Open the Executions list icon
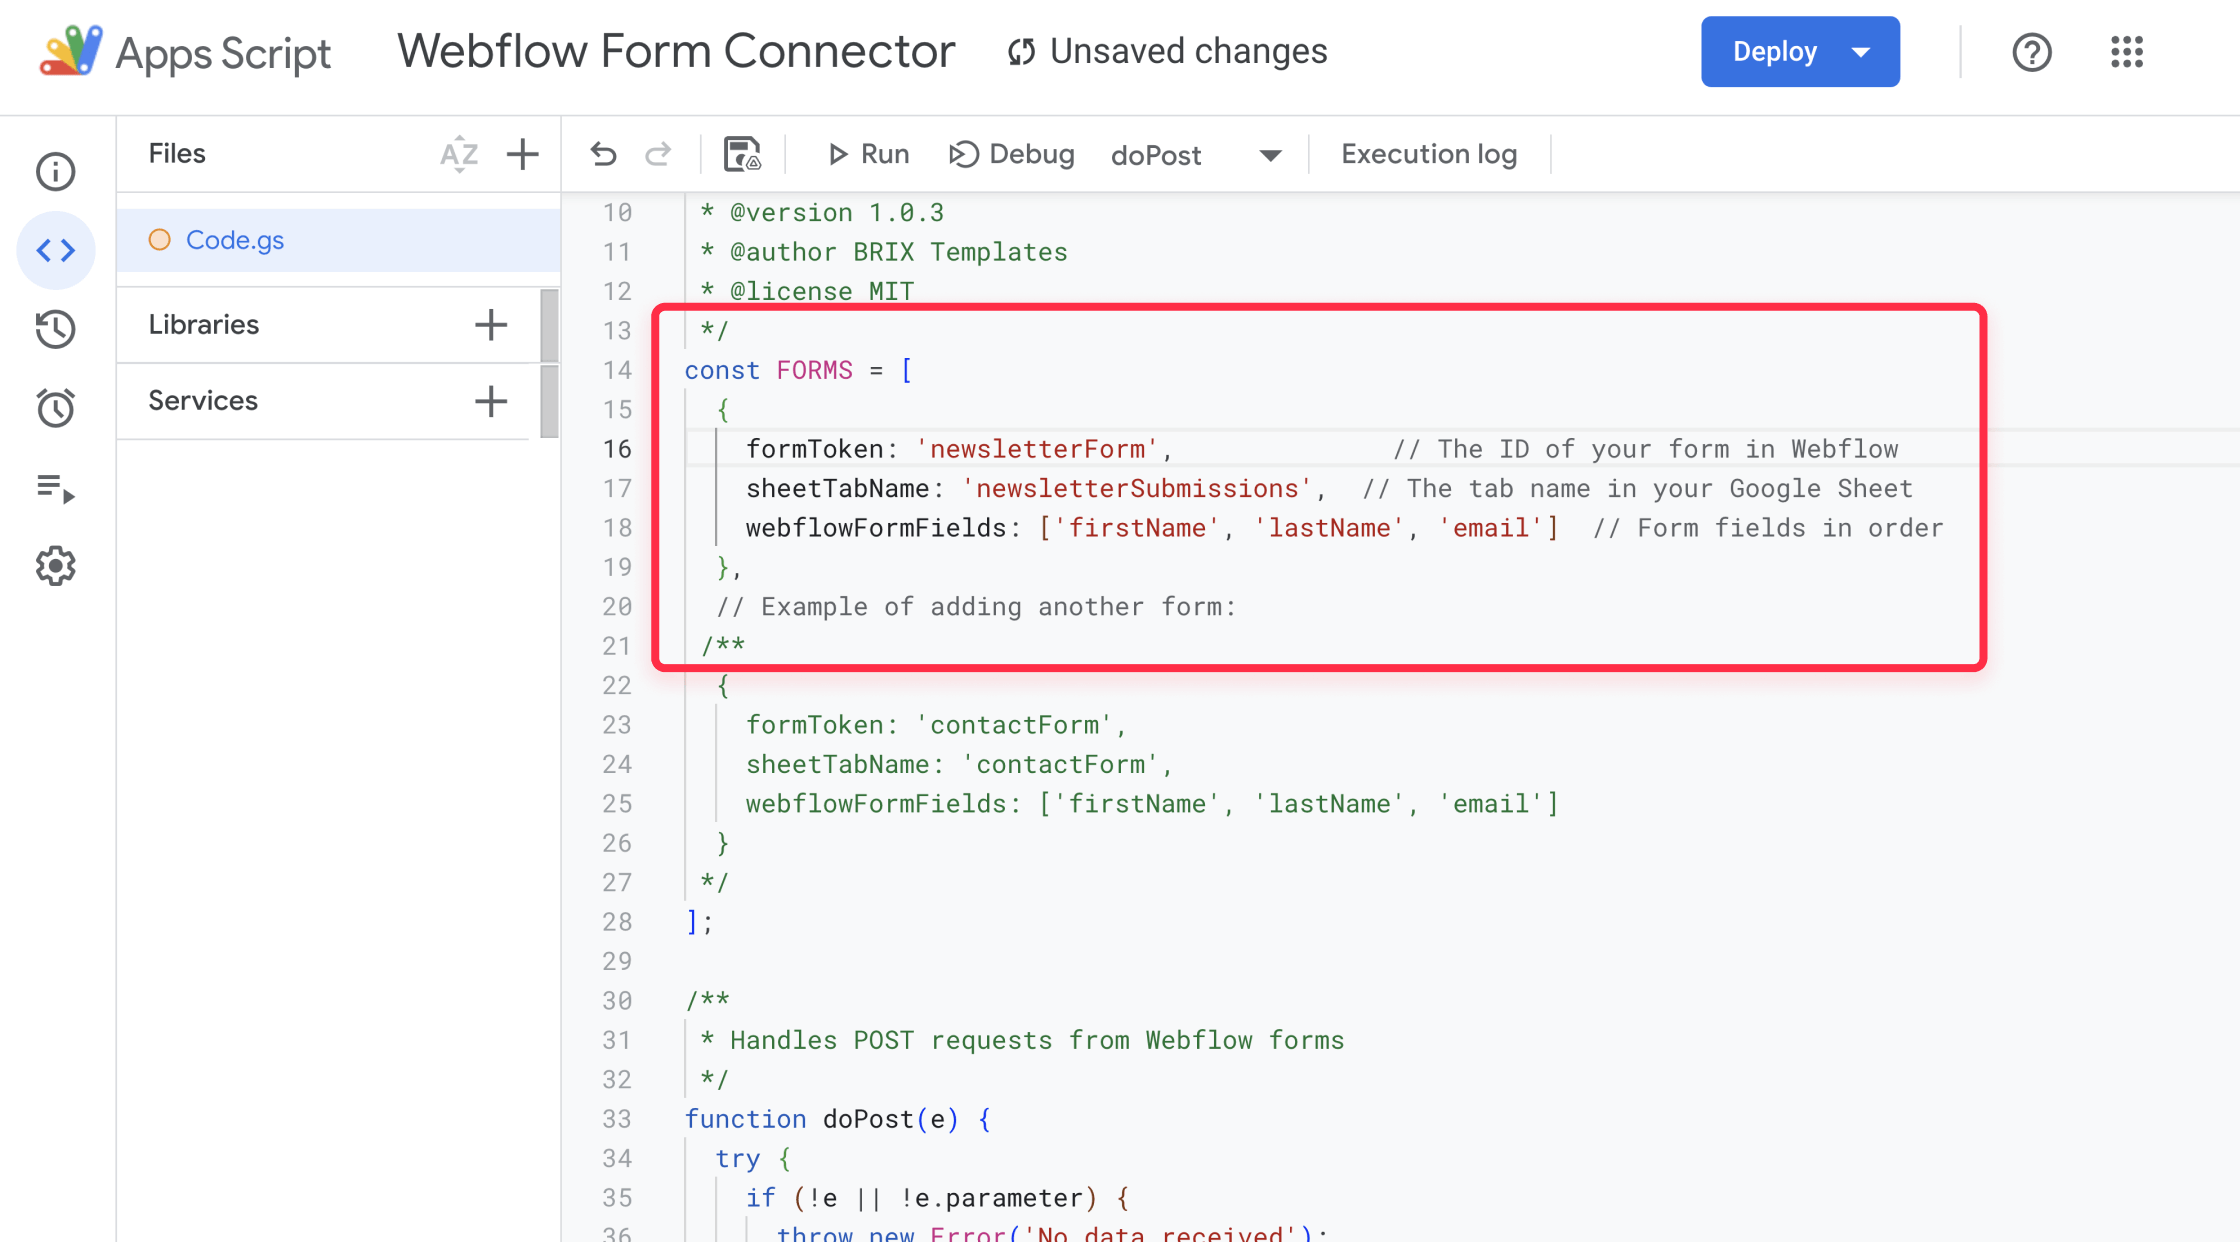This screenshot has width=2240, height=1242. (56, 488)
